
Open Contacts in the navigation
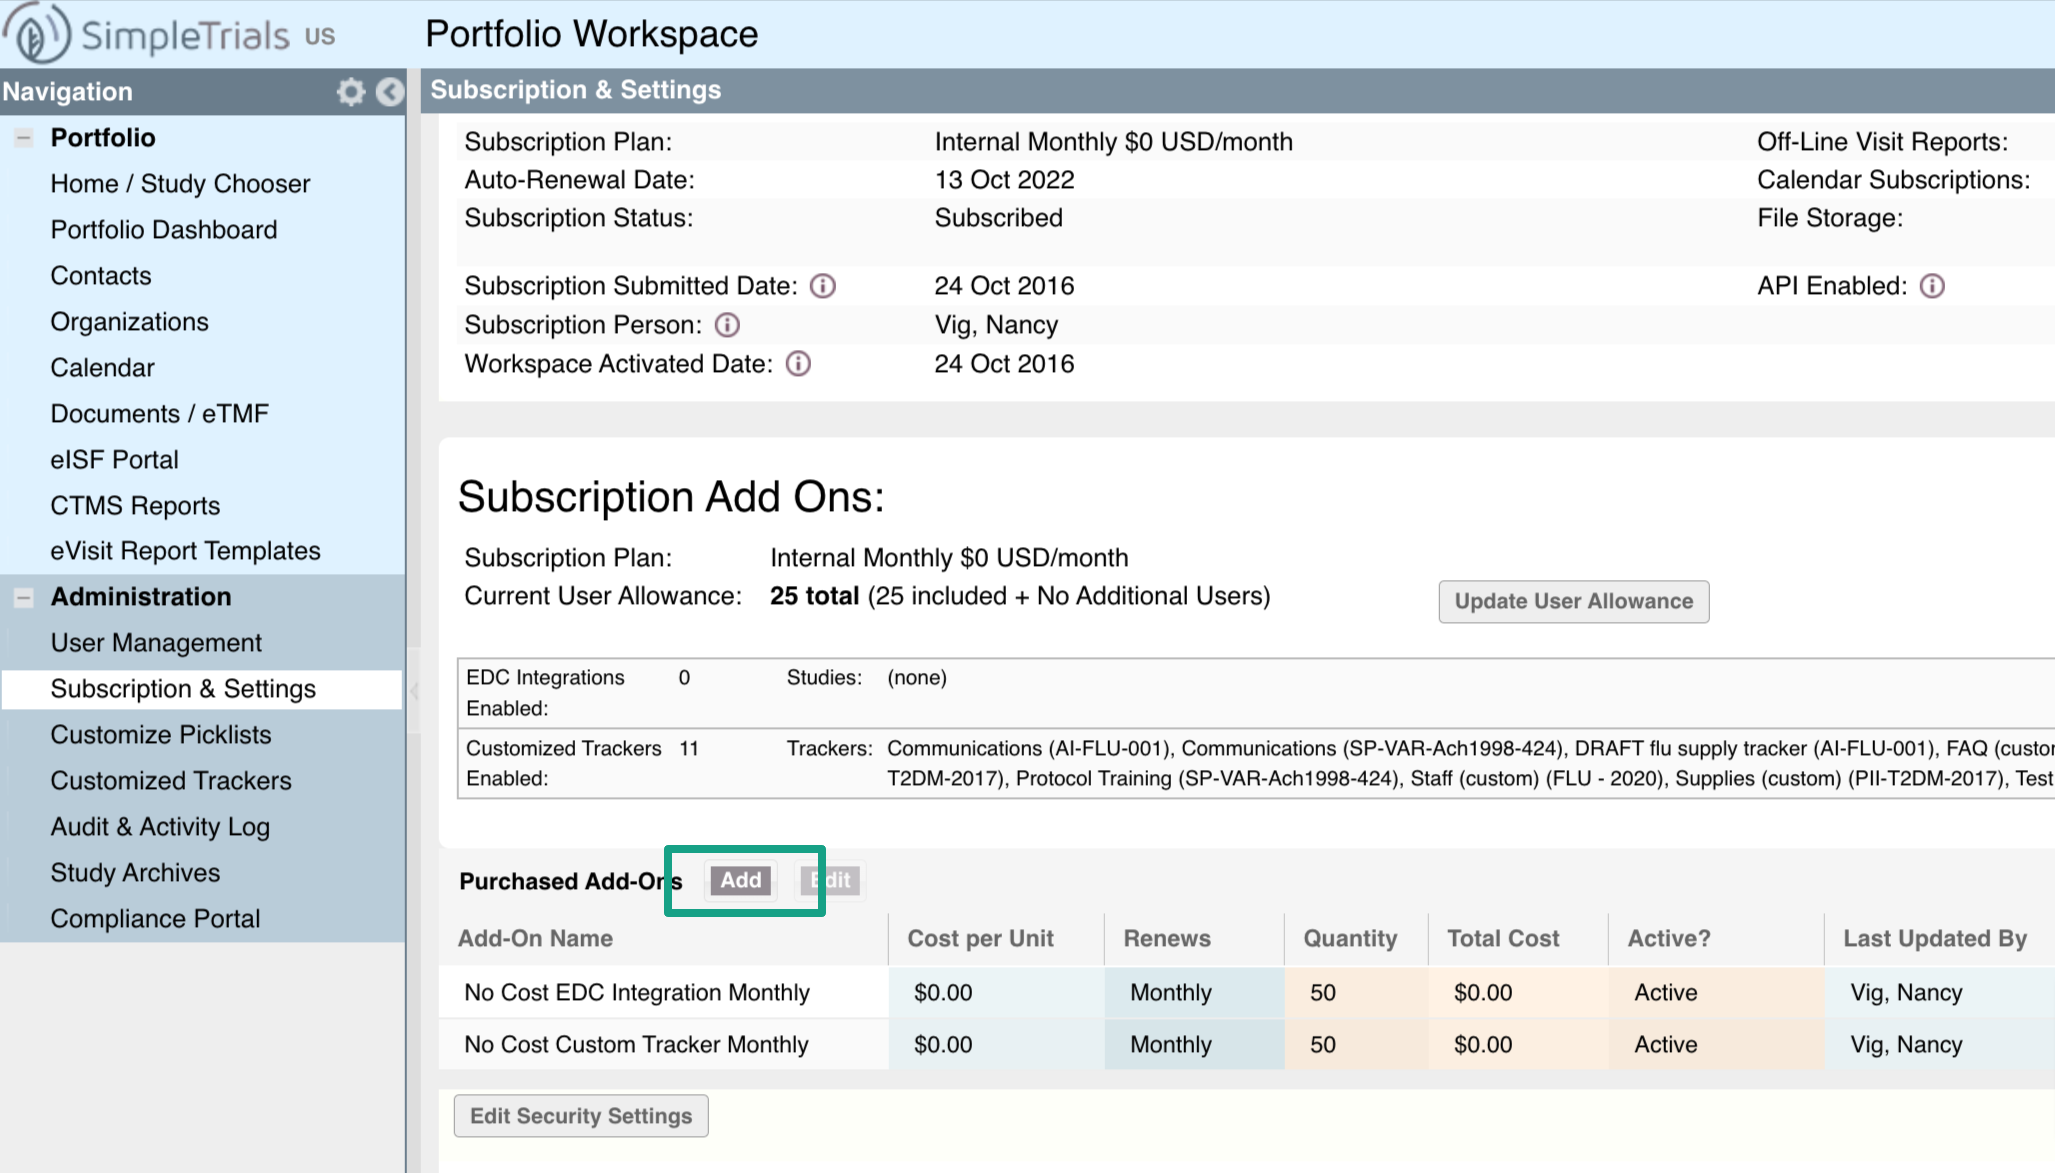click(101, 276)
